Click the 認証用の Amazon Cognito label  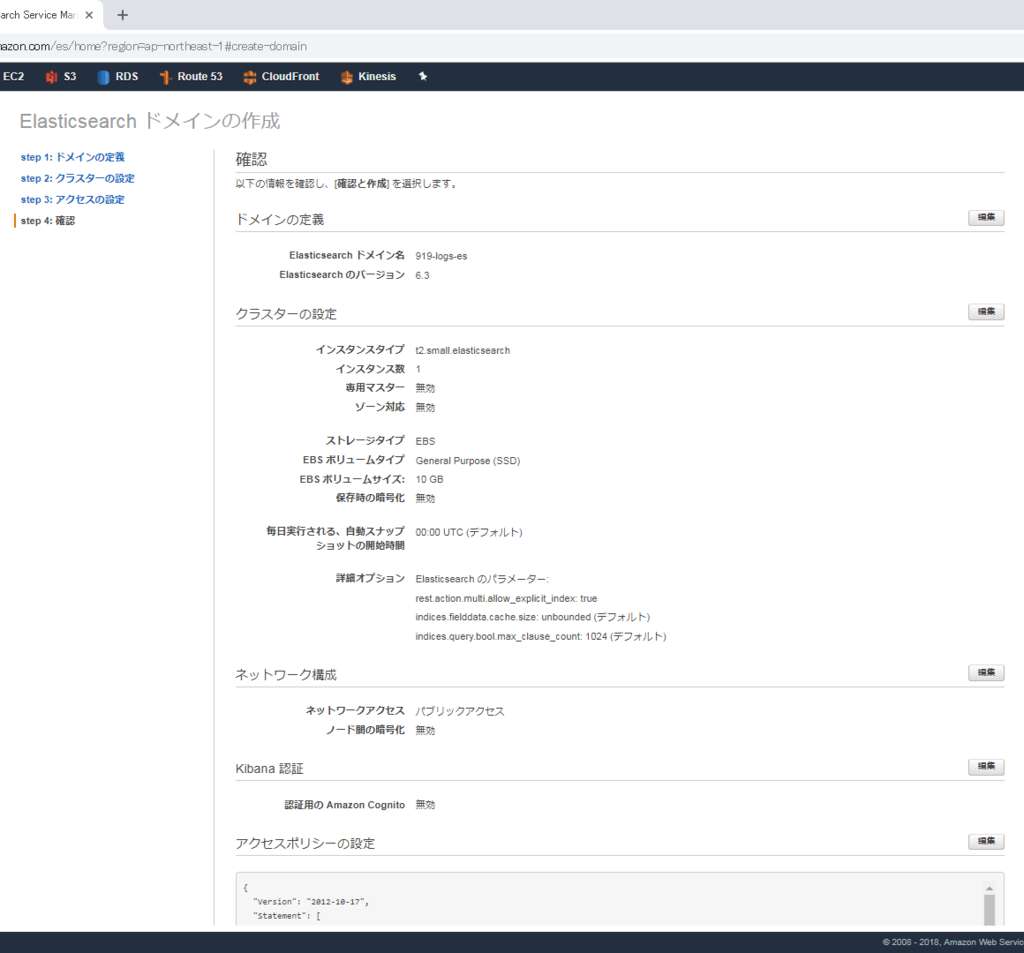point(345,805)
